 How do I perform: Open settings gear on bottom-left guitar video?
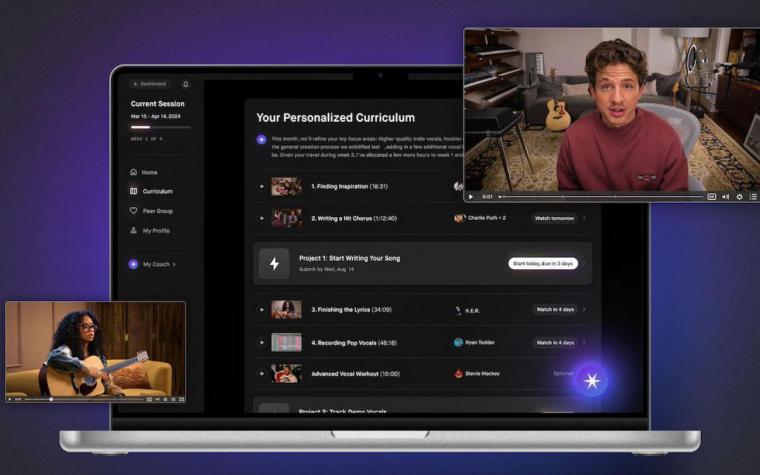tap(165, 399)
